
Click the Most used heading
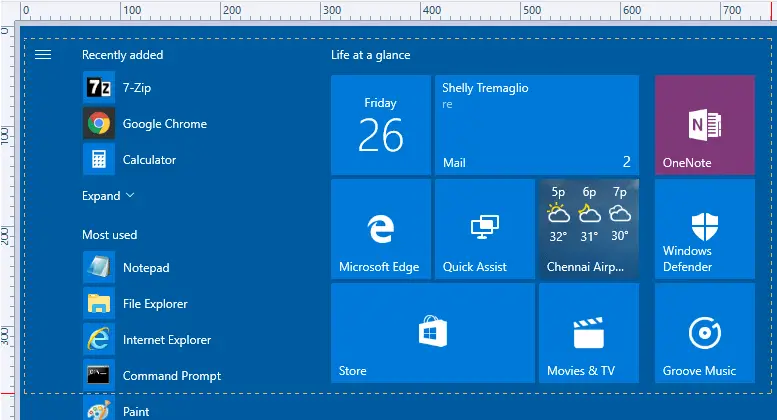(x=110, y=235)
